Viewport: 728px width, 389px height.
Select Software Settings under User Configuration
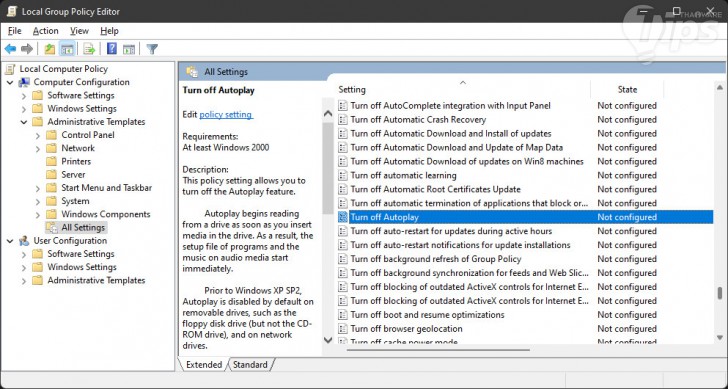coord(81,254)
